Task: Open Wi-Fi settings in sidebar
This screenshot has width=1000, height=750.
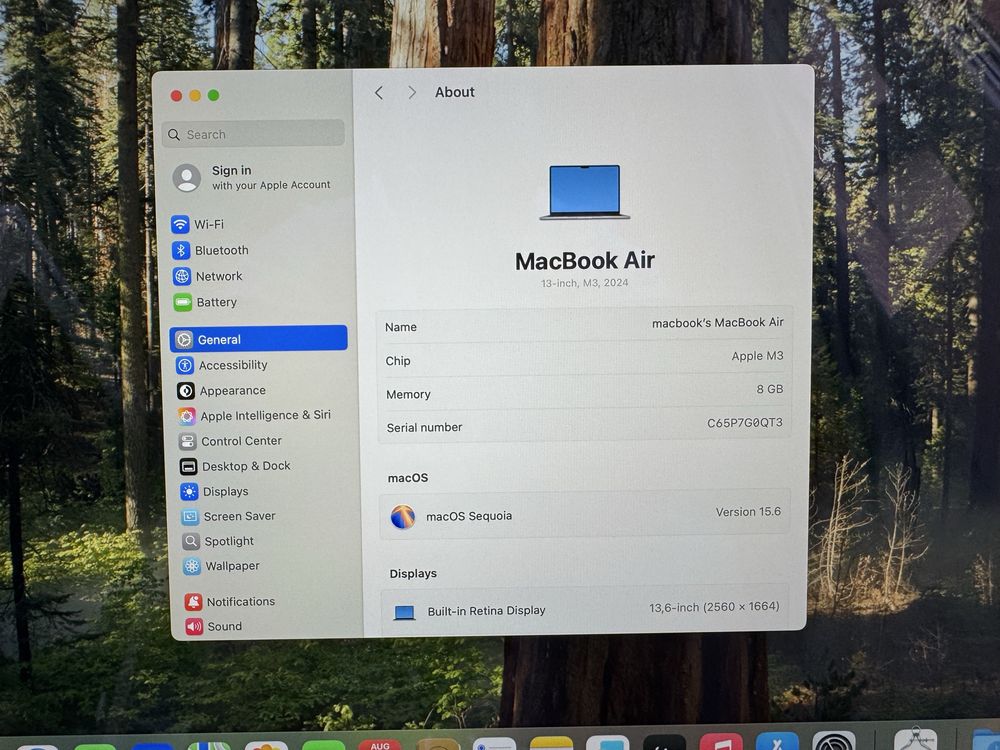Action: (198, 224)
